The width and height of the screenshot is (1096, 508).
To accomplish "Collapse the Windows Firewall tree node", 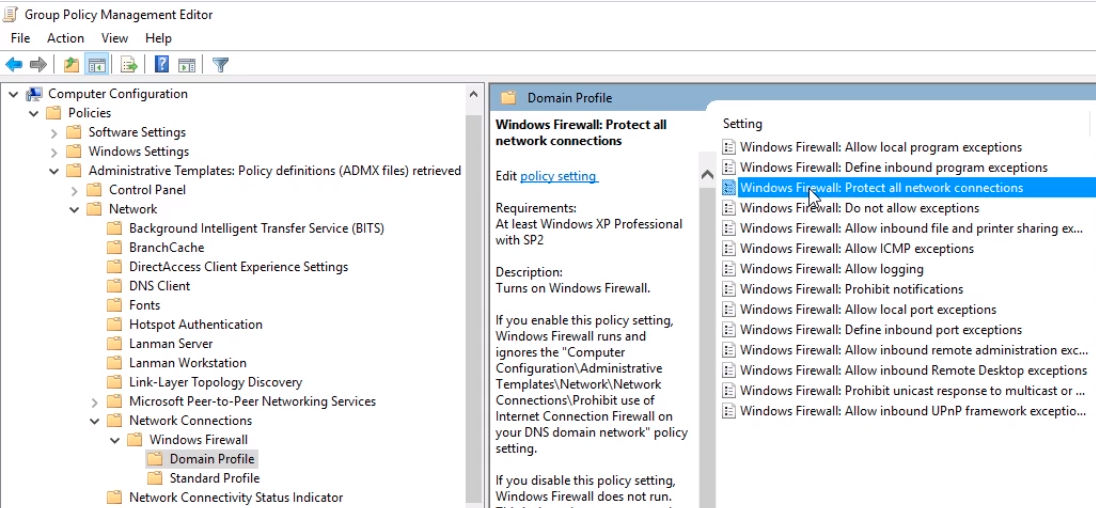I will point(115,440).
